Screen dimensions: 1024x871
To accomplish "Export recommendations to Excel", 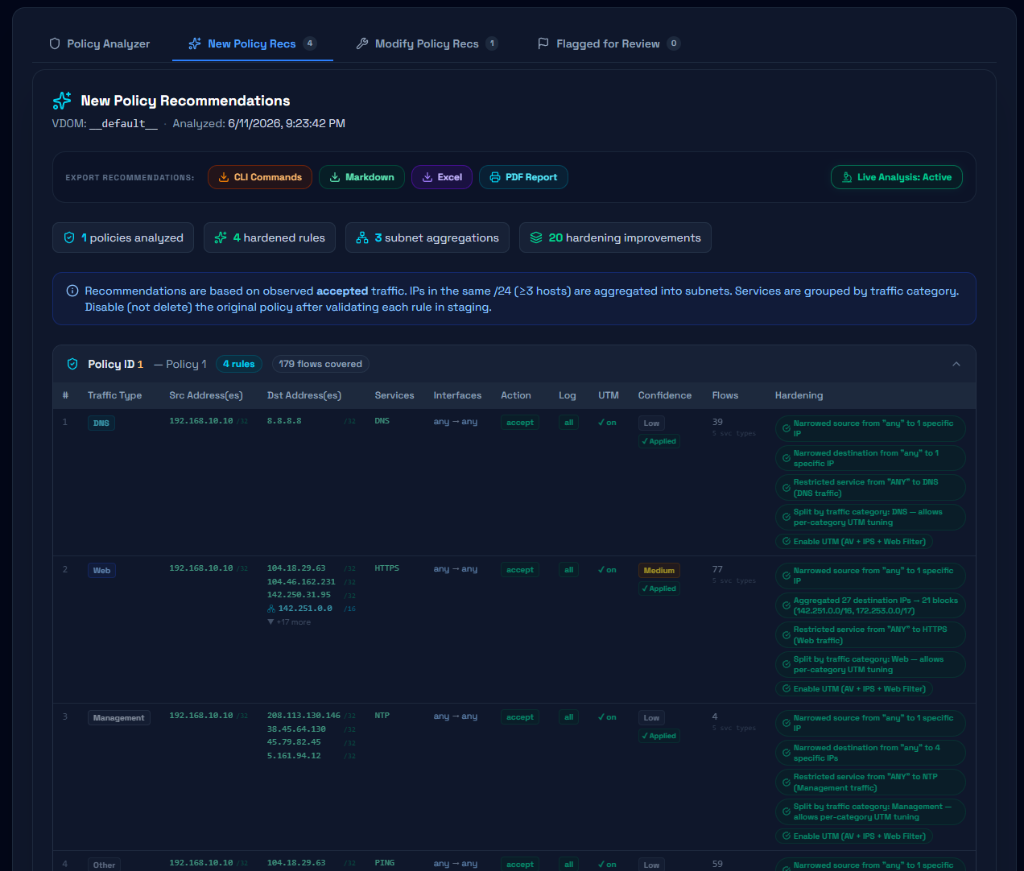I will coord(442,177).
